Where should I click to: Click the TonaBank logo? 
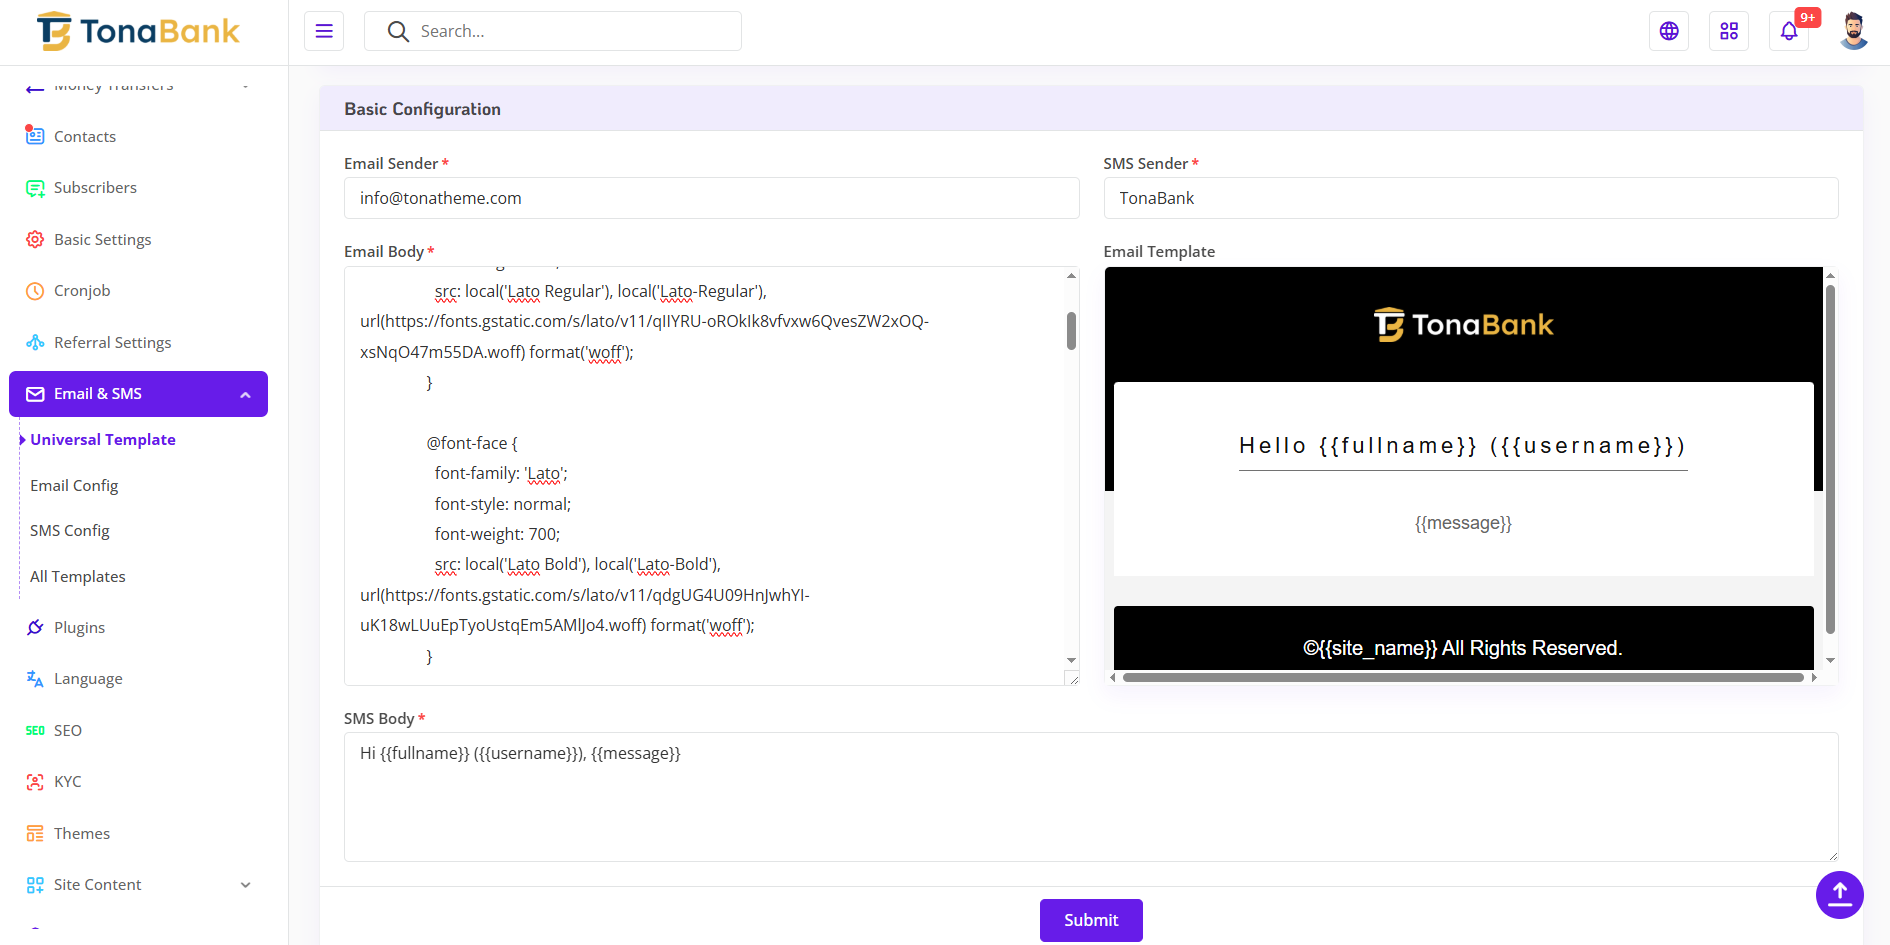pyautogui.click(x=138, y=32)
